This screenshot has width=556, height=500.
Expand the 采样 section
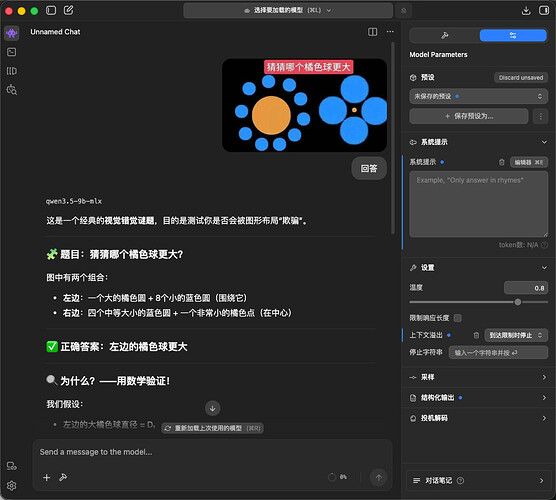478,377
